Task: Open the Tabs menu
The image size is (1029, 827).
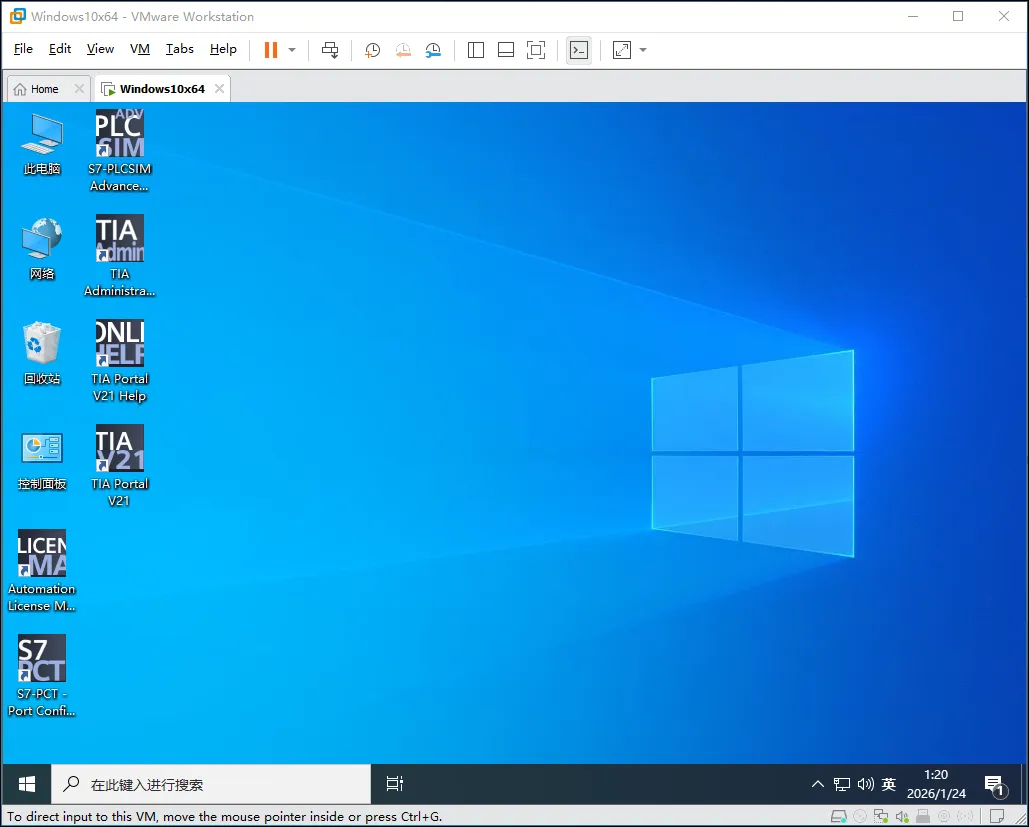Action: click(179, 49)
